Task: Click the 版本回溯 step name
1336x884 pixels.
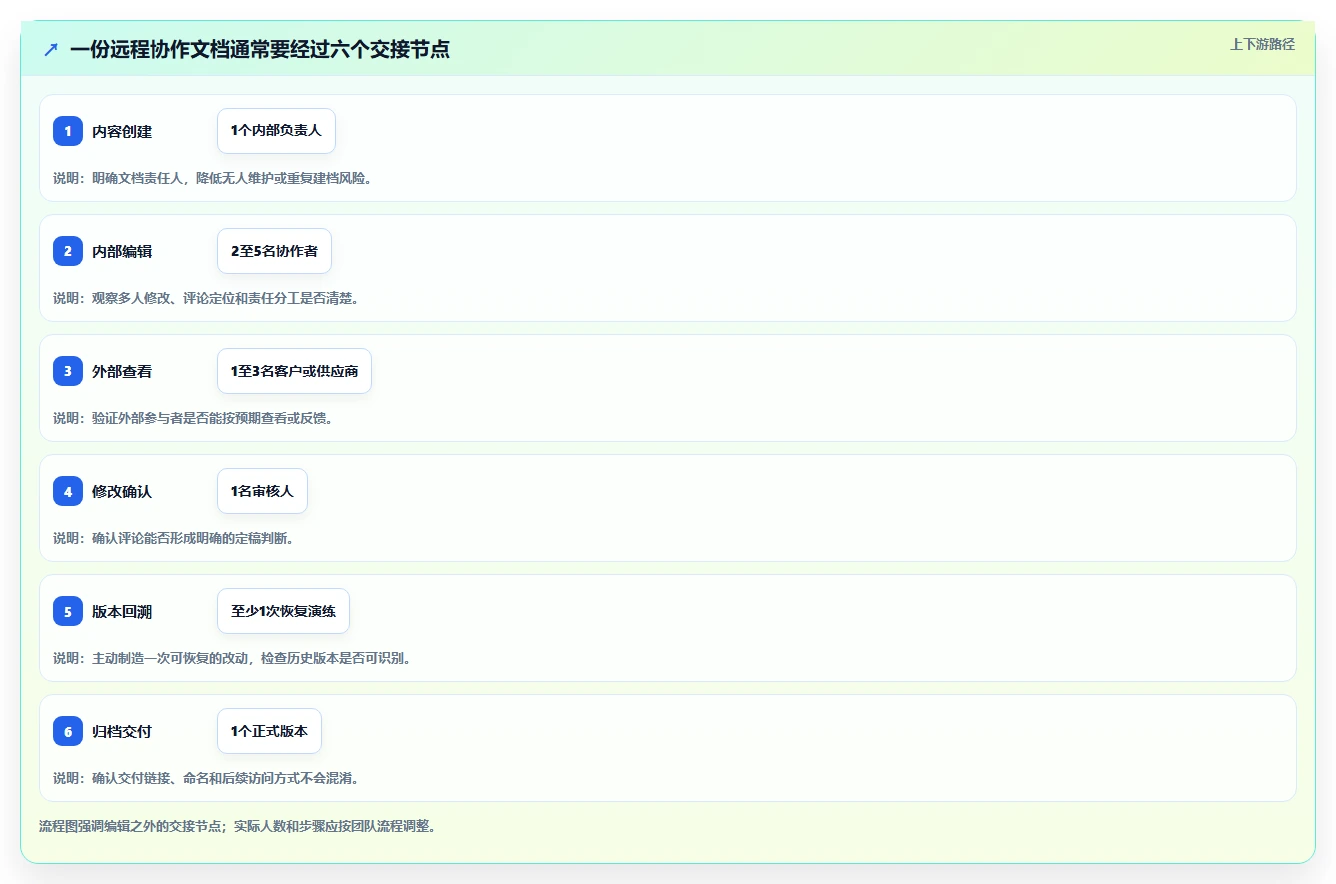Action: pos(122,611)
